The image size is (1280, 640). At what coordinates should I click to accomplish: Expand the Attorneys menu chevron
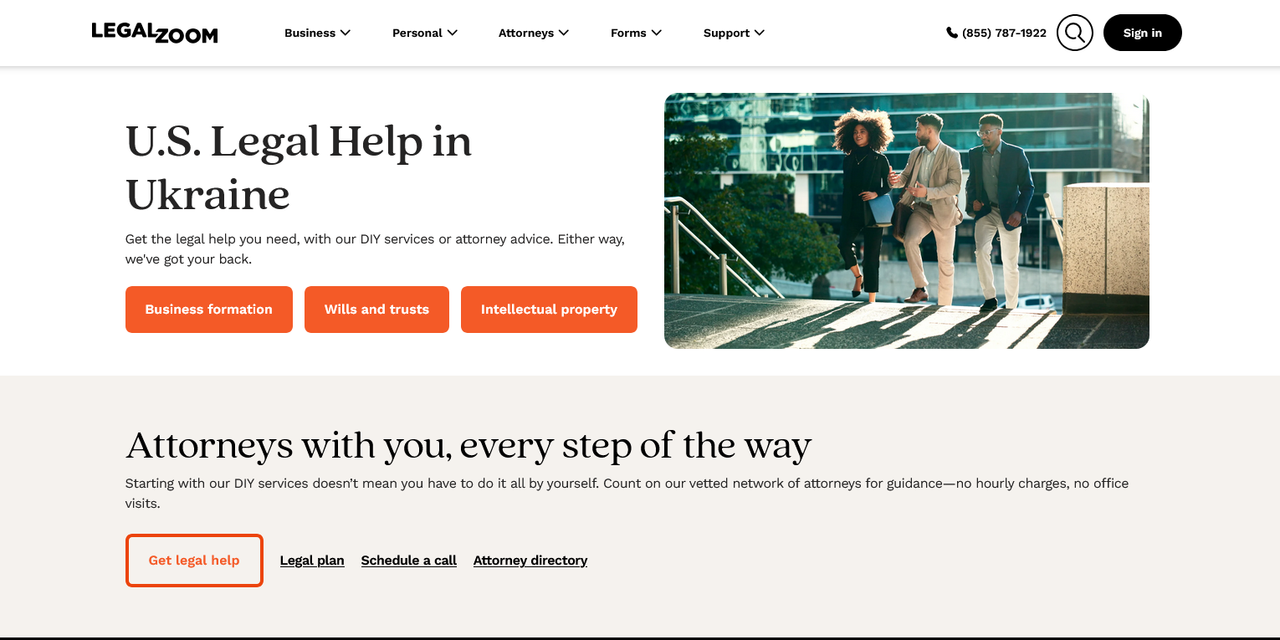(x=564, y=33)
